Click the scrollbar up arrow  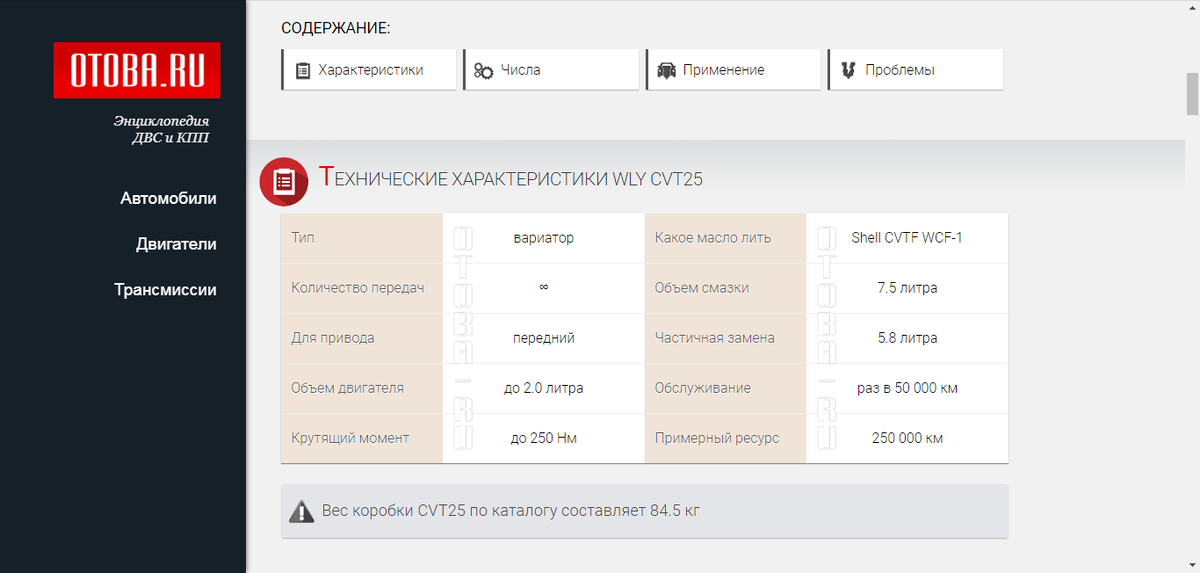(1192, 7)
